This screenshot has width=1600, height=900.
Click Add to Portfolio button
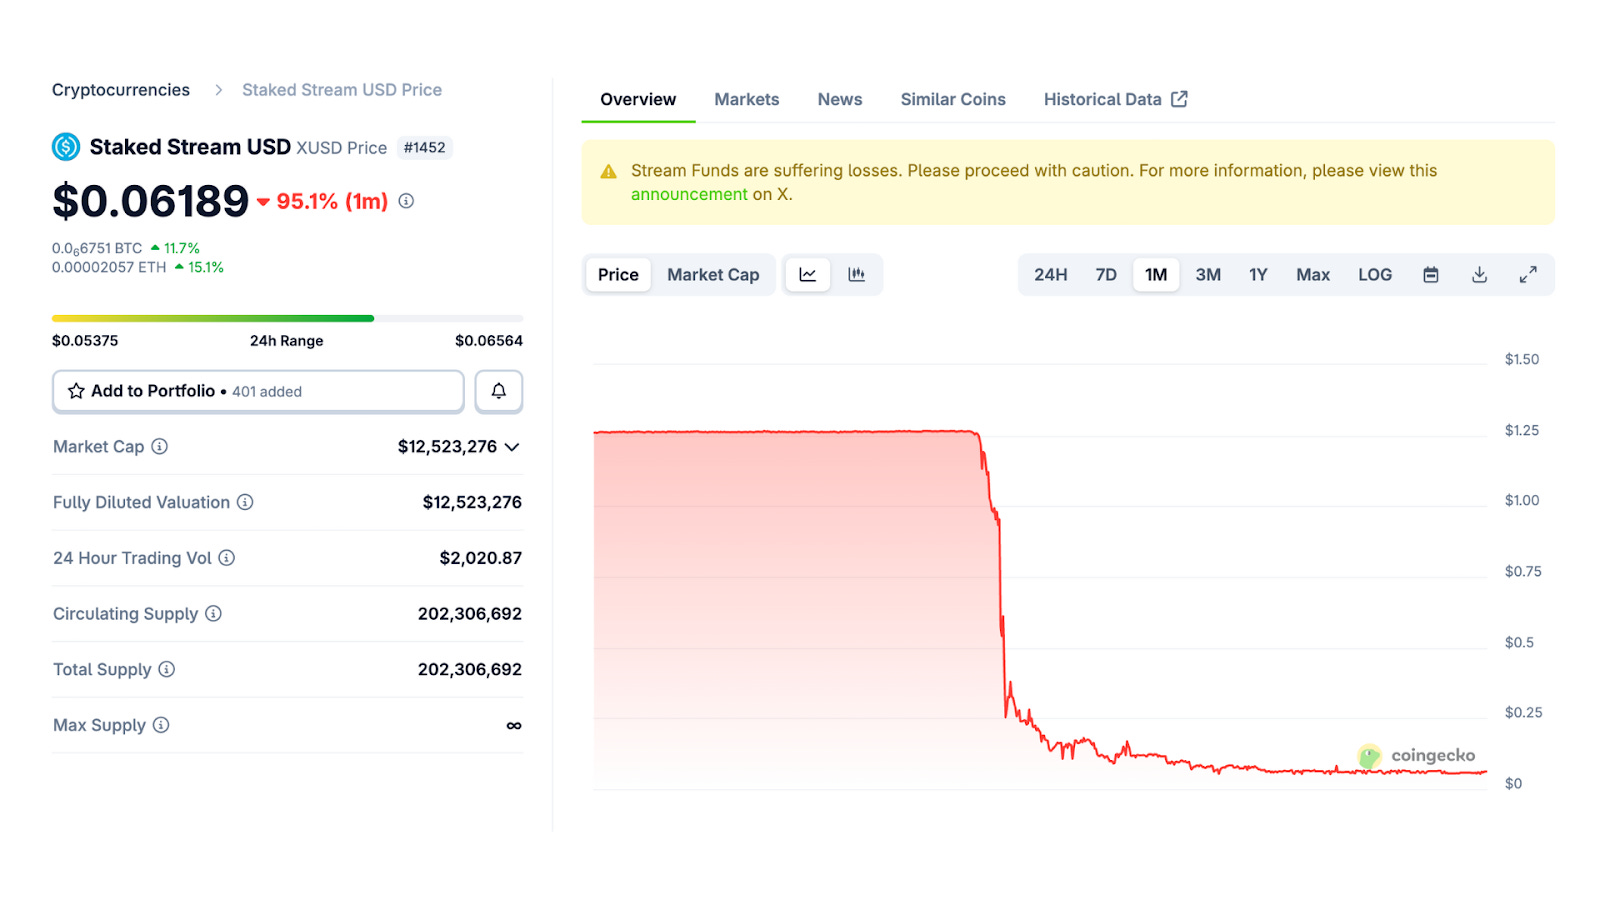(258, 391)
